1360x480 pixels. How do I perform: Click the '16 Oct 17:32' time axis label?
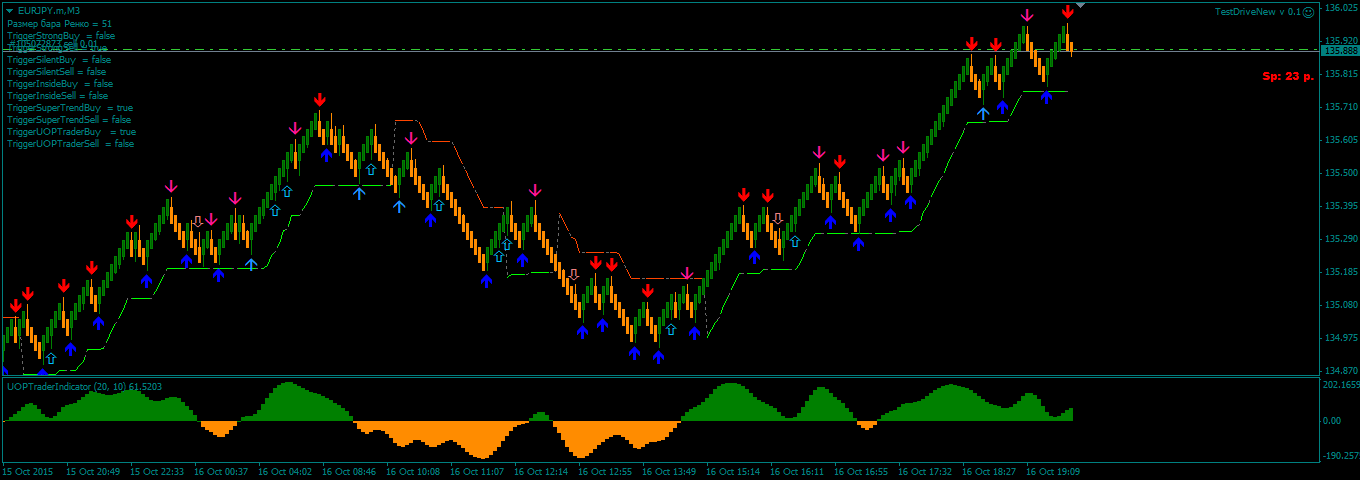(x=924, y=471)
